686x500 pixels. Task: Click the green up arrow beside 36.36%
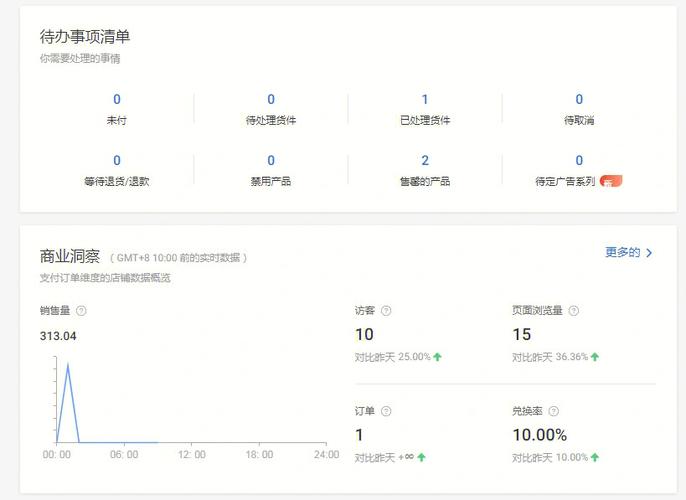coord(595,357)
